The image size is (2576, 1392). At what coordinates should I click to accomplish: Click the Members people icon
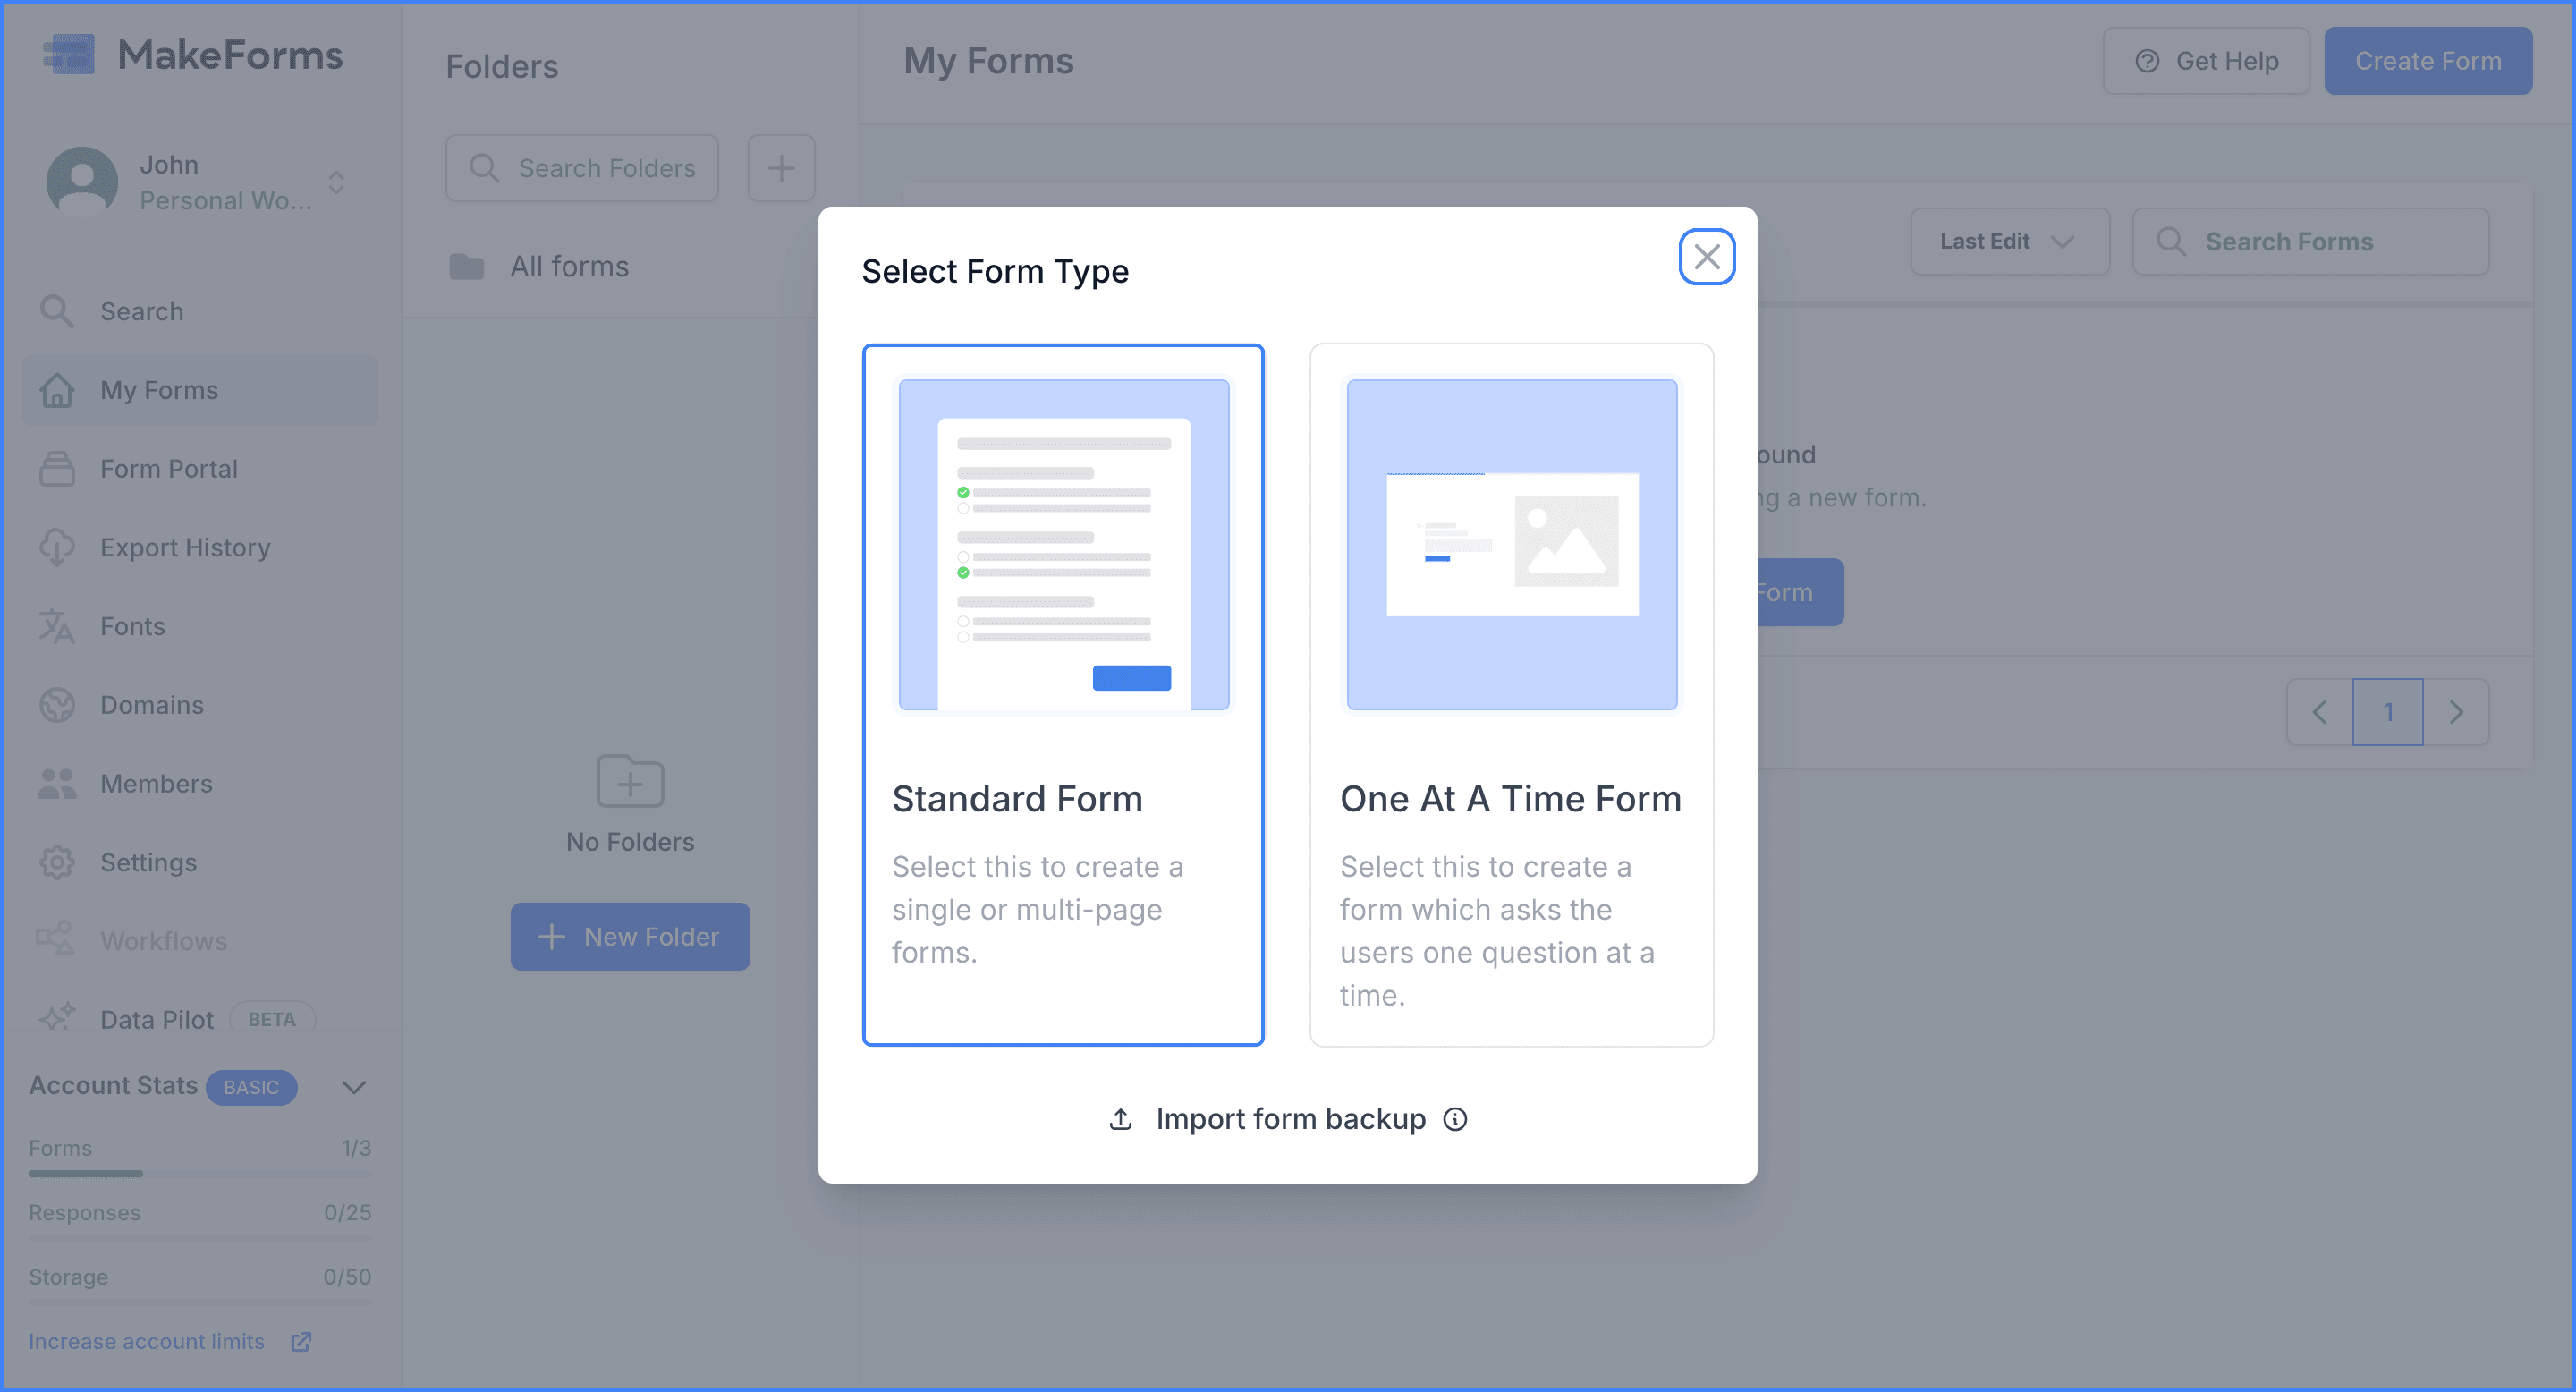coord(57,784)
